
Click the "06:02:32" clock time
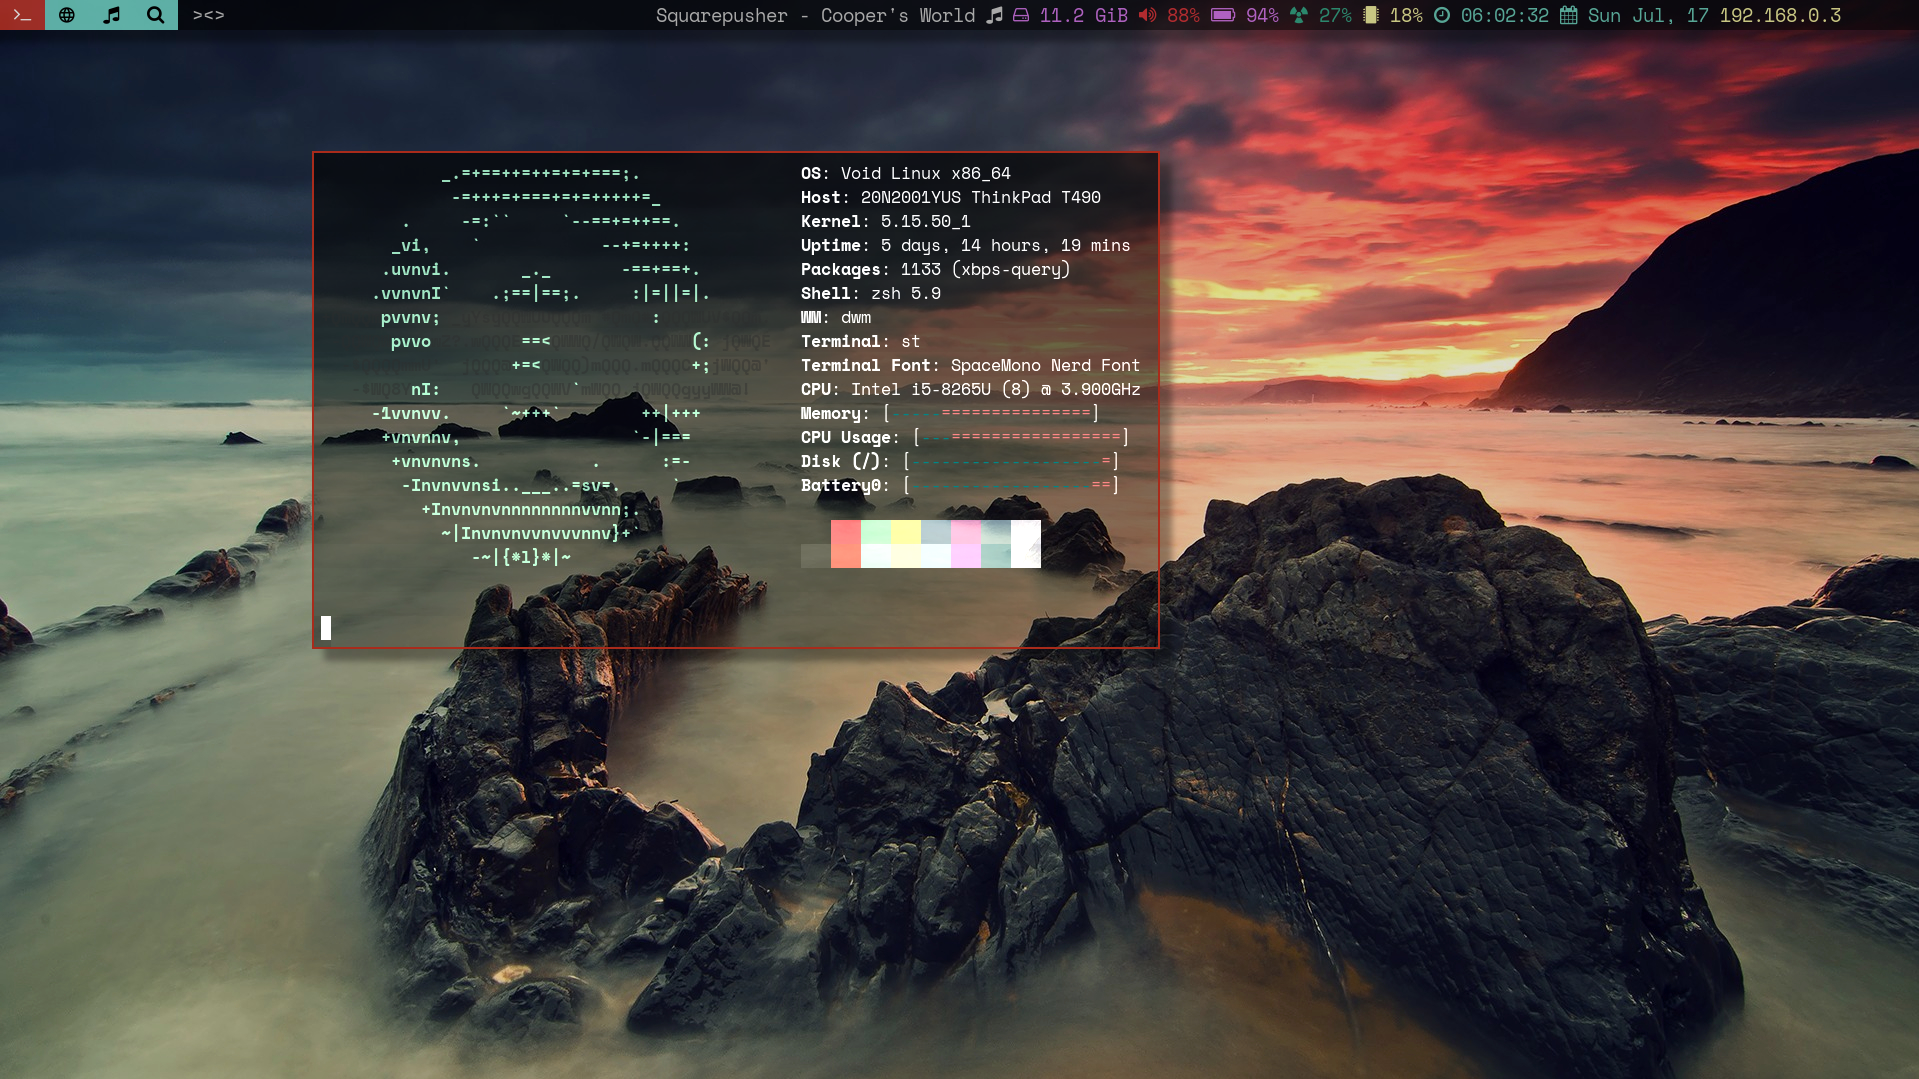click(1505, 15)
